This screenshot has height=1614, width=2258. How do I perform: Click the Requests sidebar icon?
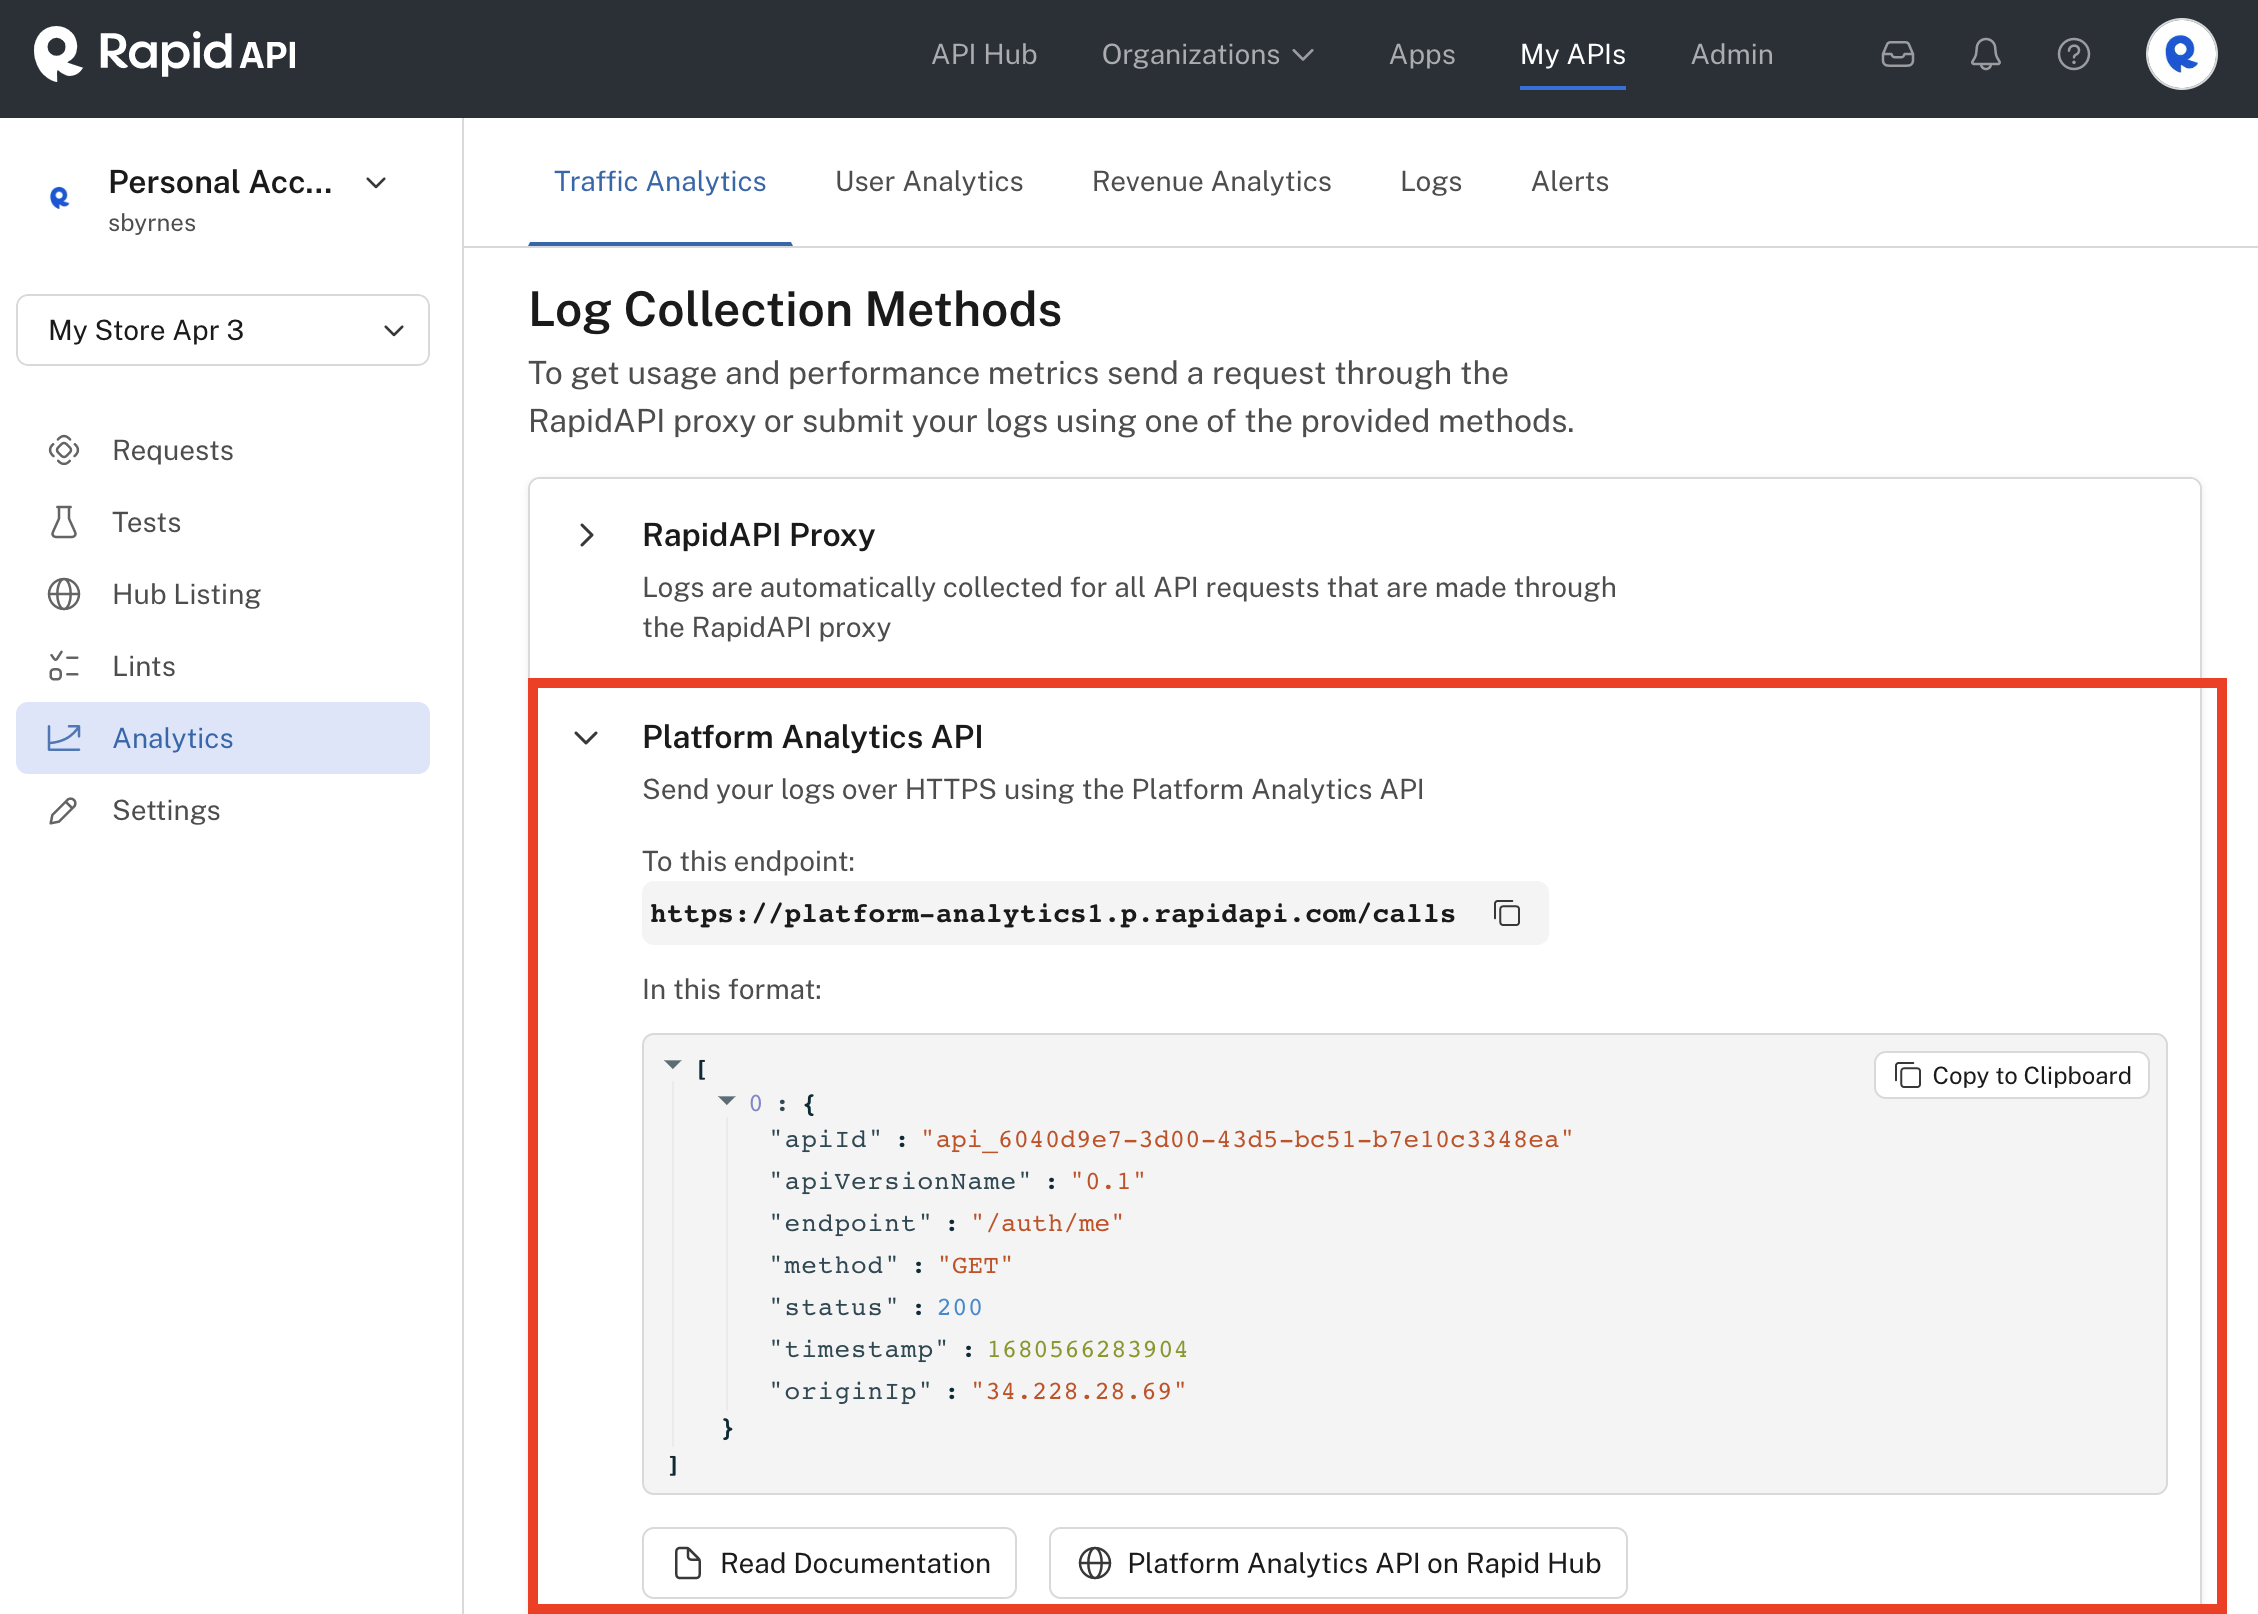tap(64, 450)
